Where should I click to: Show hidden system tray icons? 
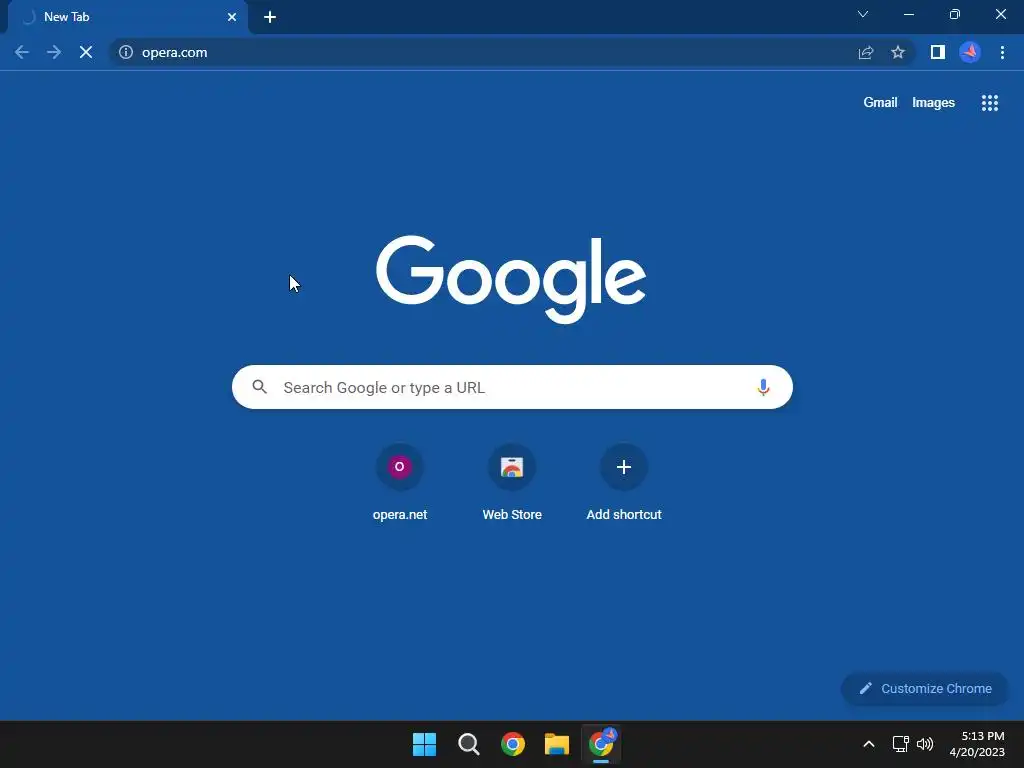pyautogui.click(x=869, y=744)
